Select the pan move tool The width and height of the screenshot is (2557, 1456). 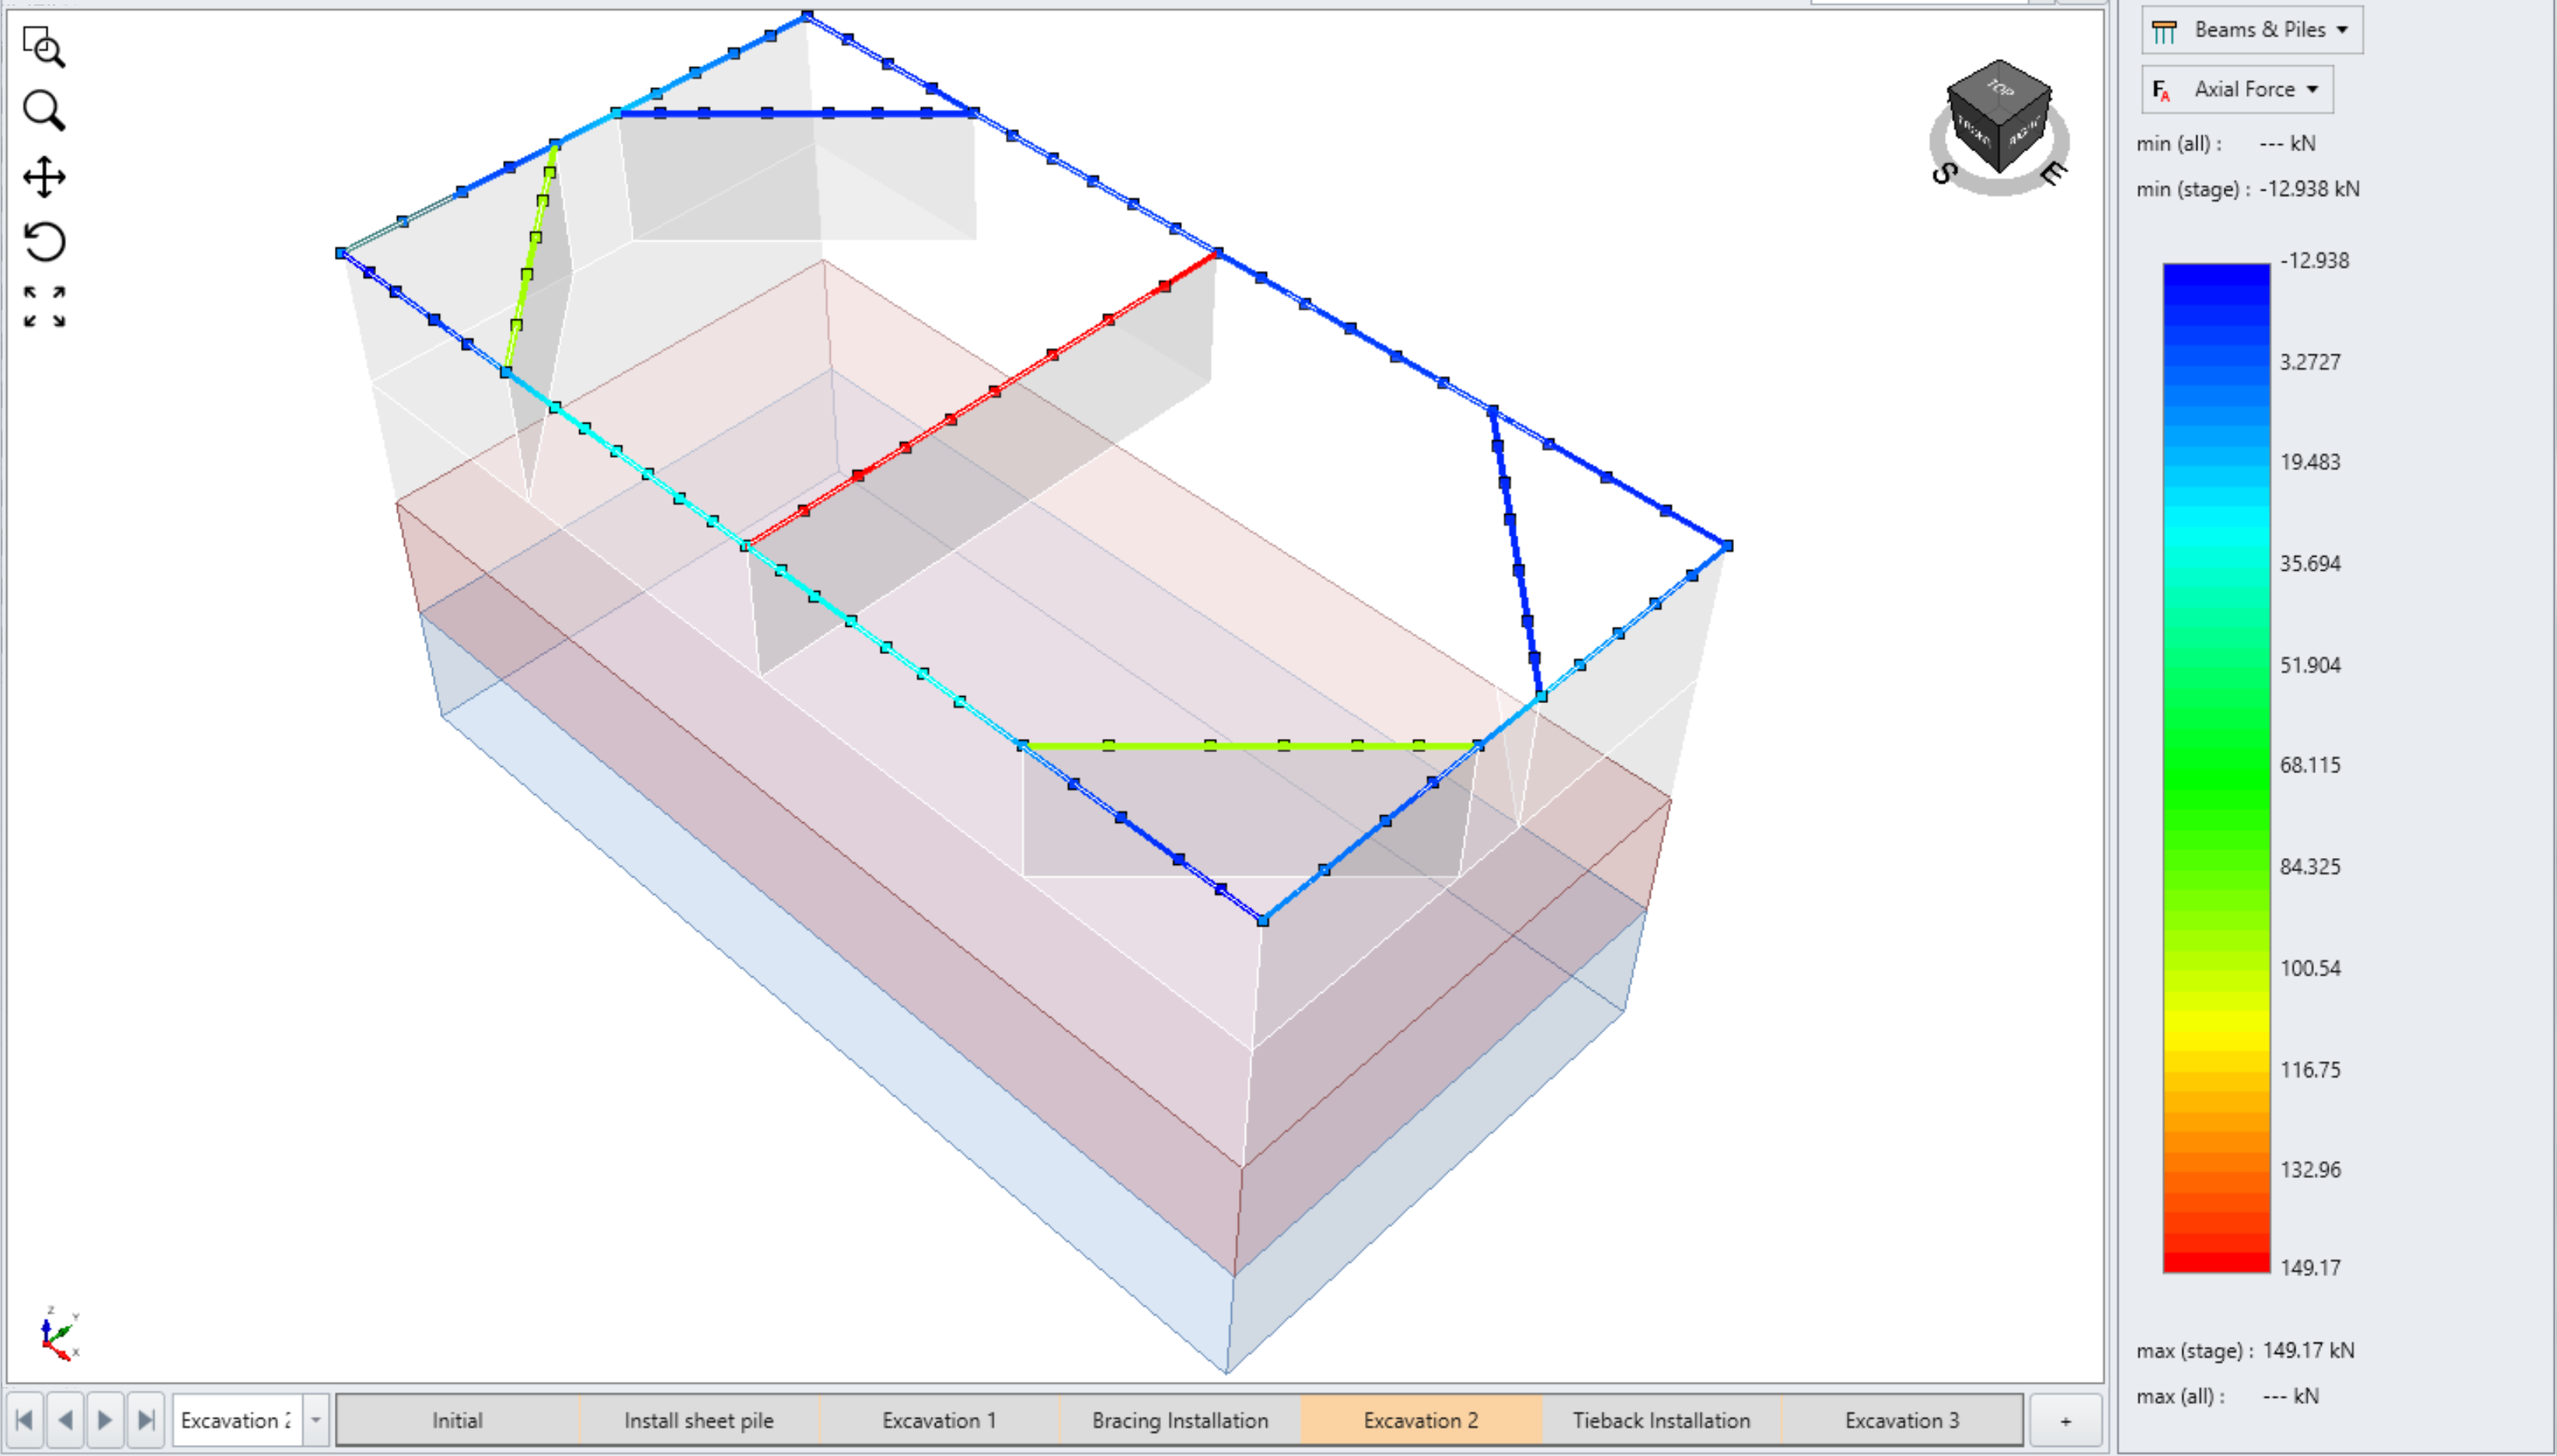tap(44, 177)
